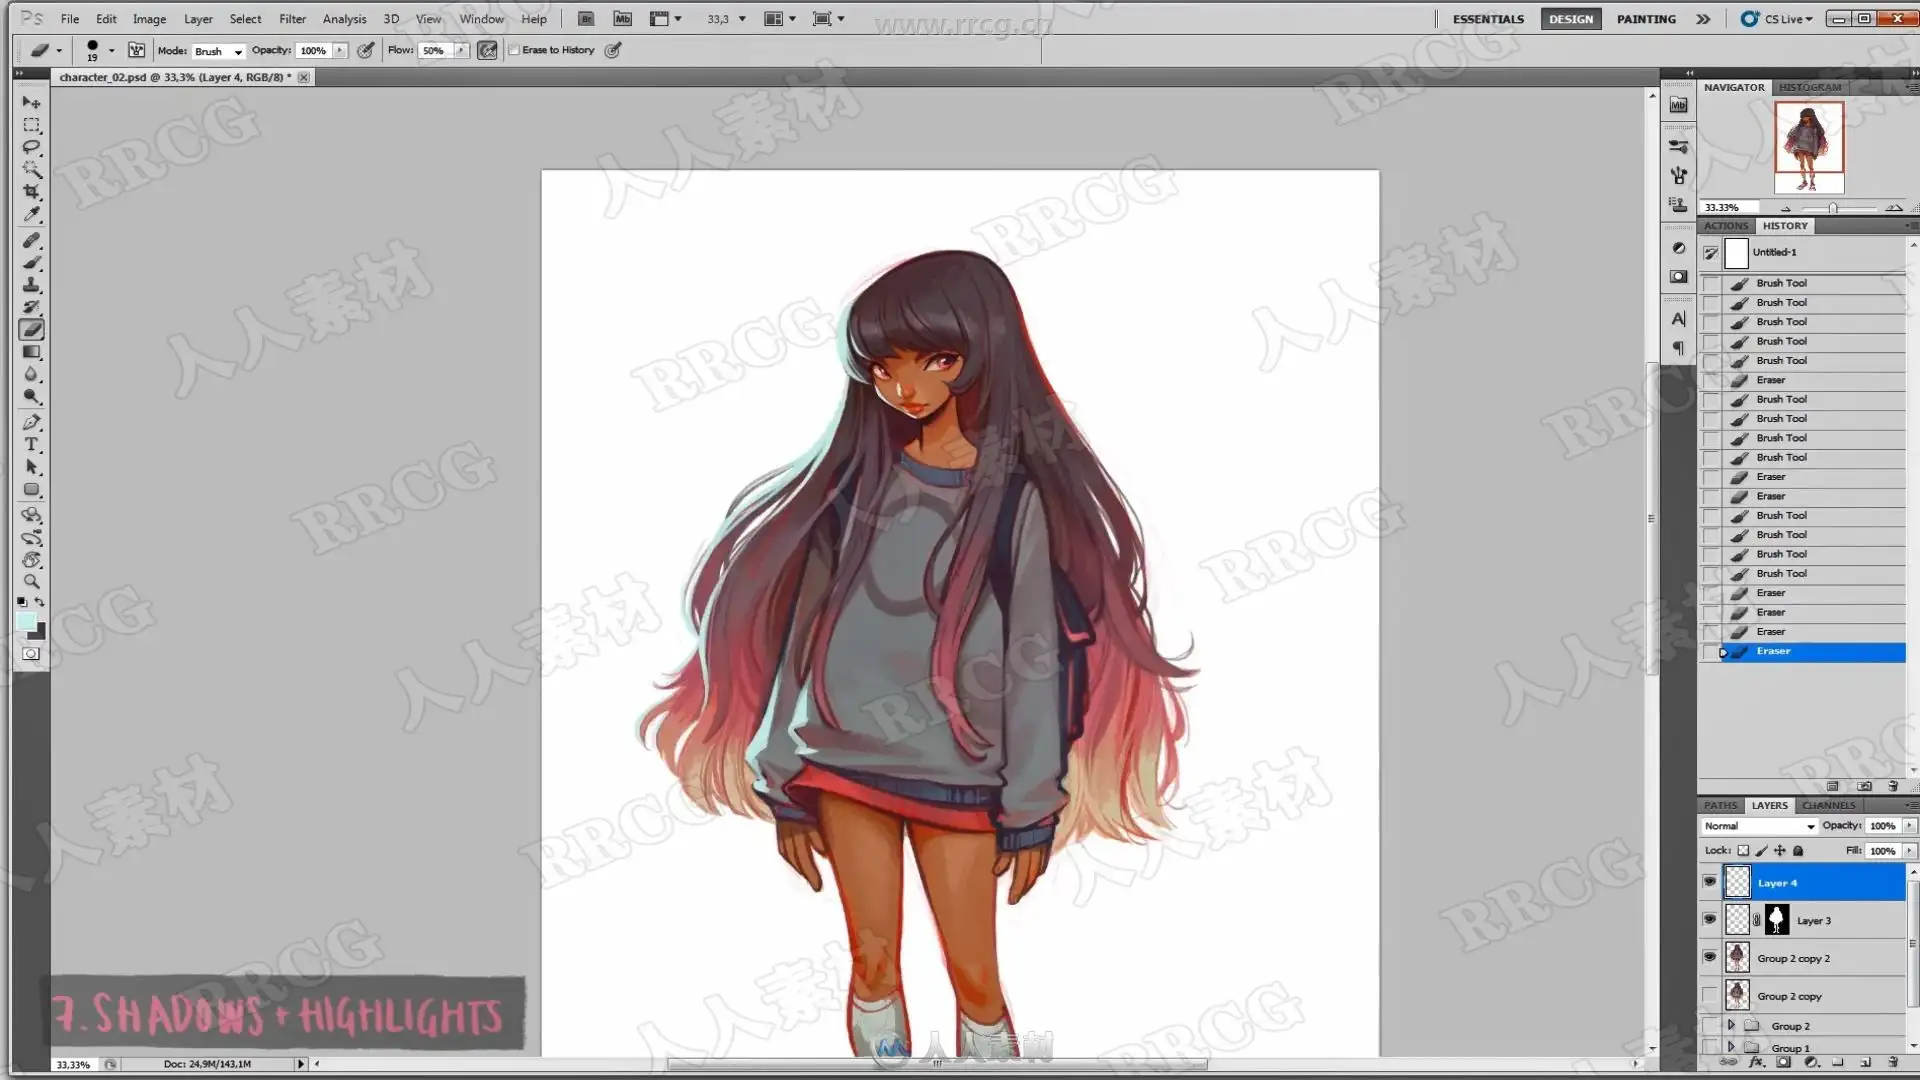Viewport: 1920px width, 1080px height.
Task: Switch to the Painting workspace
Action: point(1646,19)
